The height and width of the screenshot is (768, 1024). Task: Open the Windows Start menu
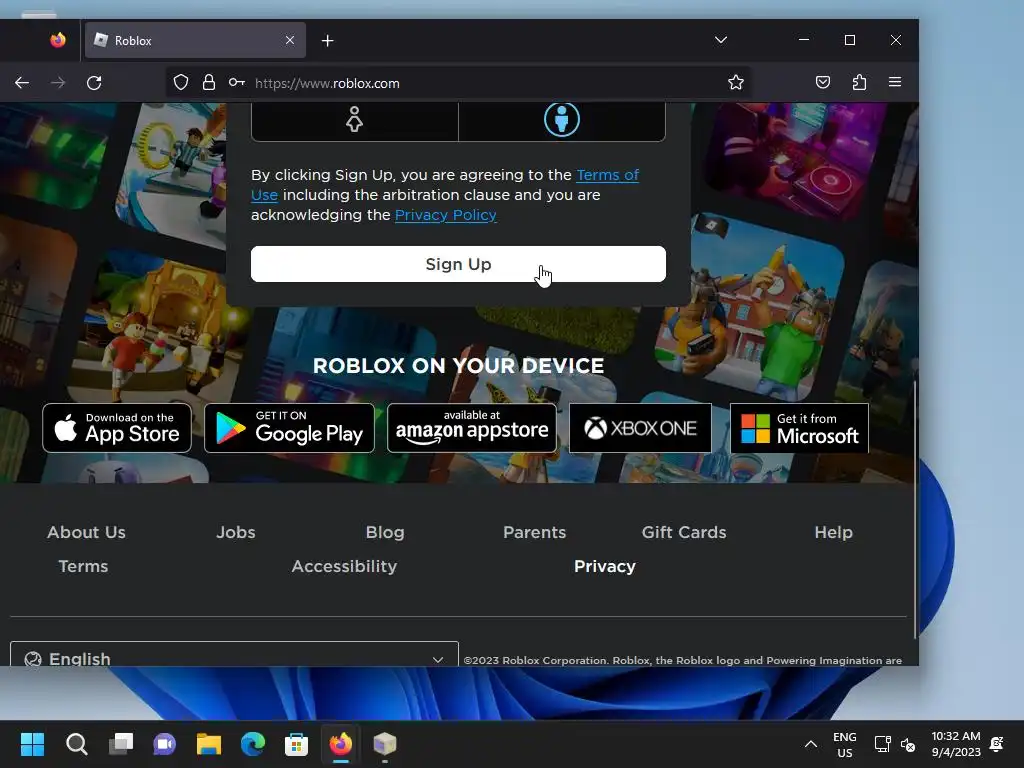point(32,744)
